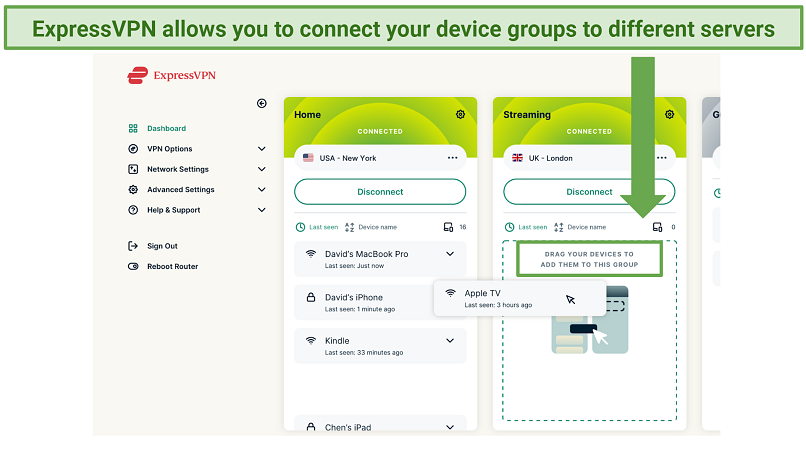Sort Home devices by Last seen
806x453 pixels.
pos(317,227)
